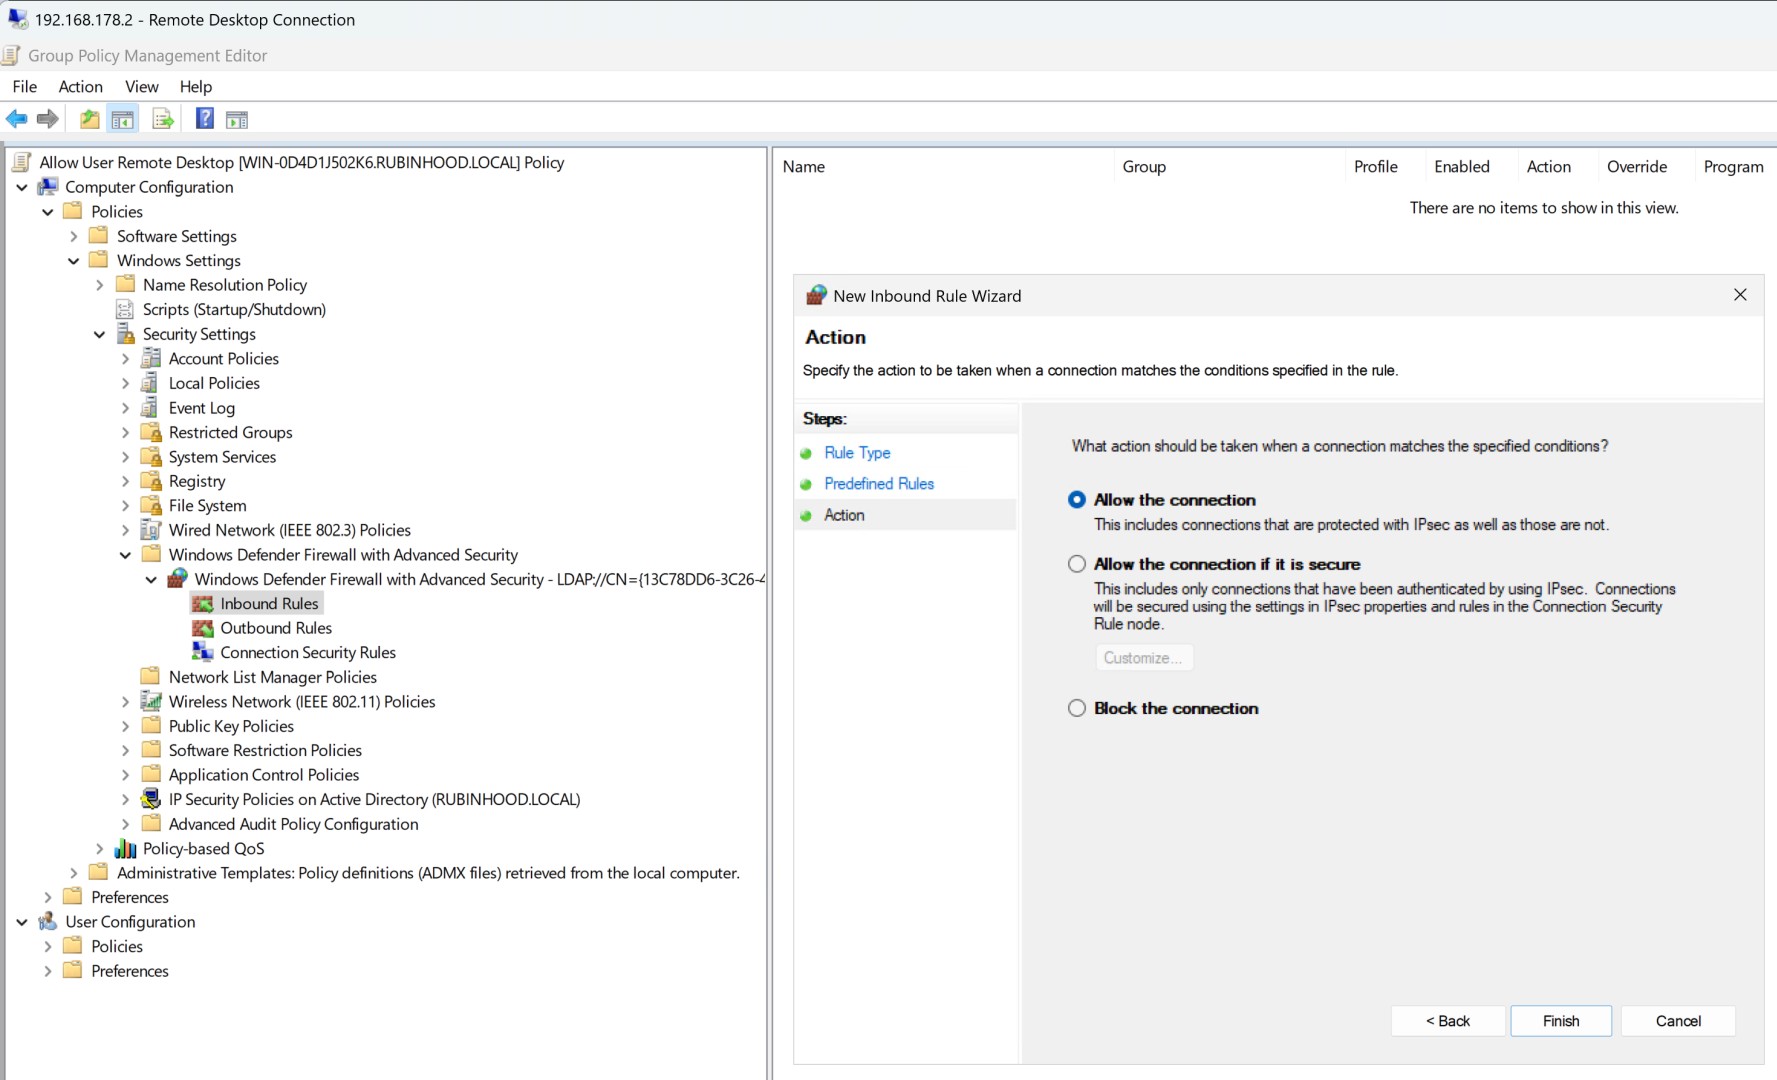1777x1080 pixels.
Task: Cancel the New Inbound Rule Wizard
Action: [x=1678, y=1021]
